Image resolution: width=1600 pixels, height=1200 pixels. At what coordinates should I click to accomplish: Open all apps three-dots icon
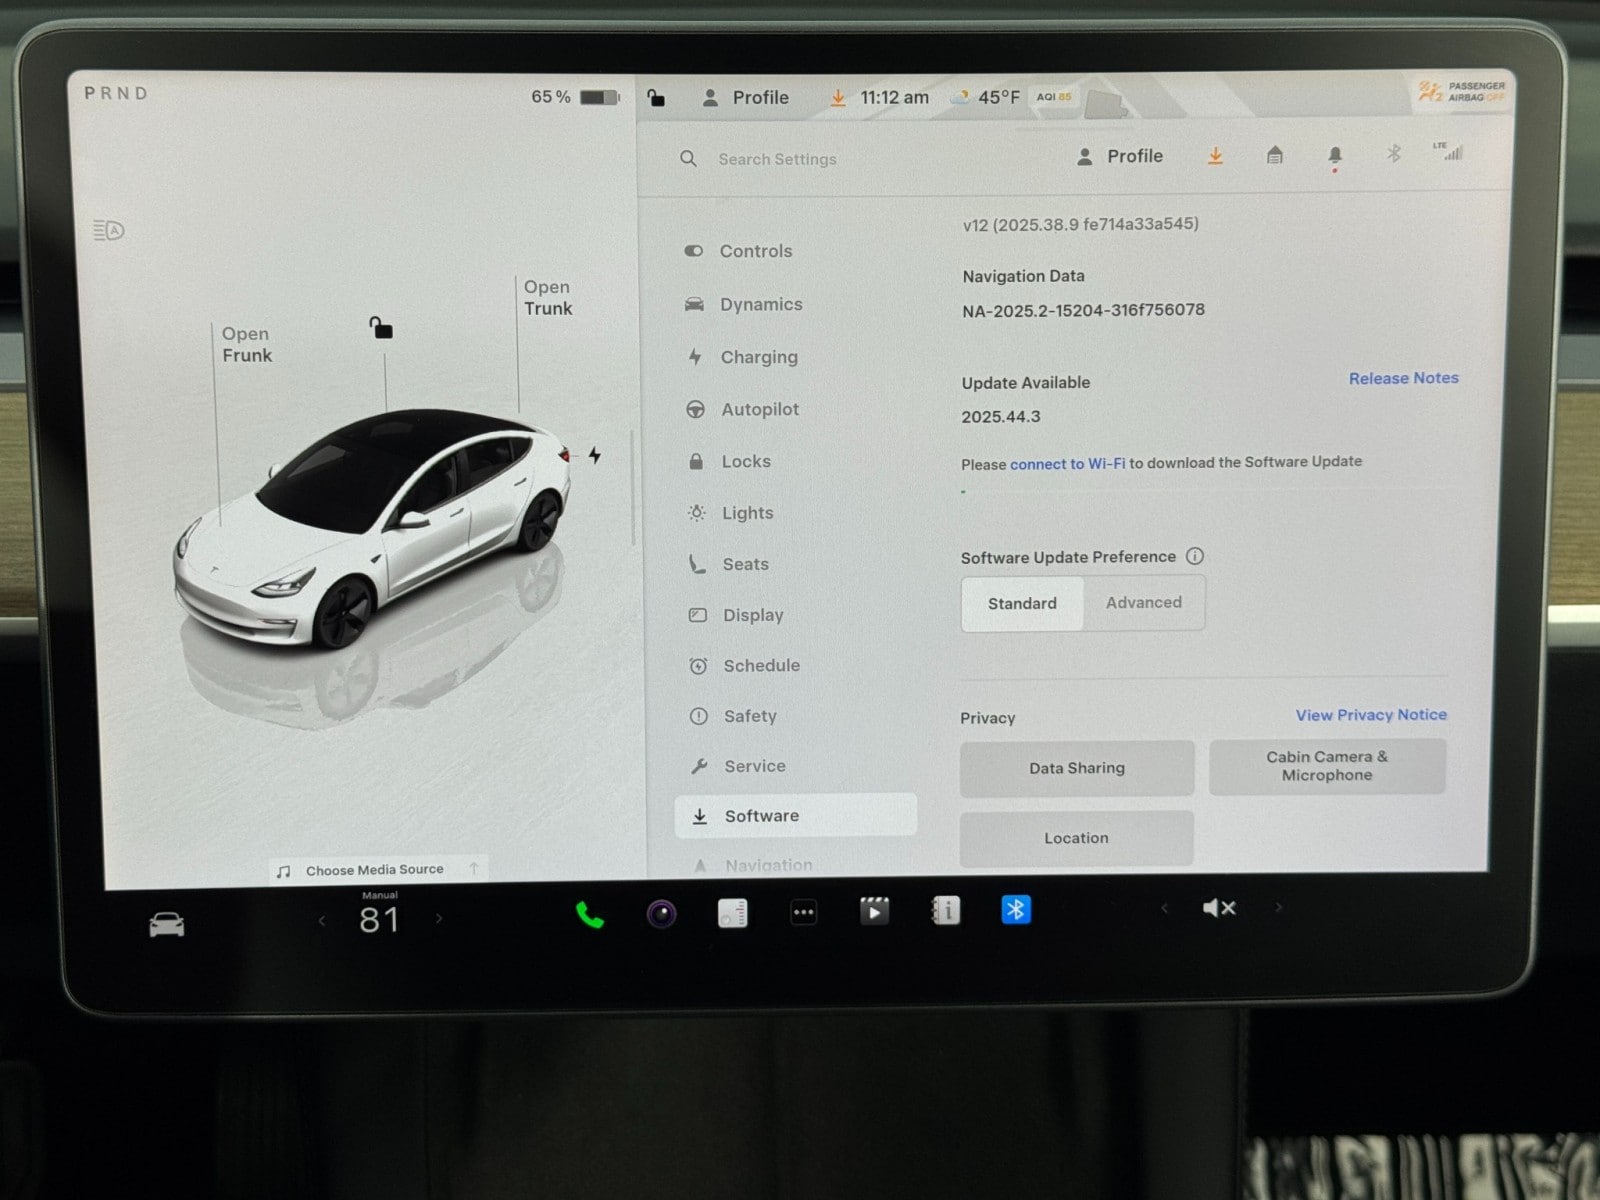point(803,912)
